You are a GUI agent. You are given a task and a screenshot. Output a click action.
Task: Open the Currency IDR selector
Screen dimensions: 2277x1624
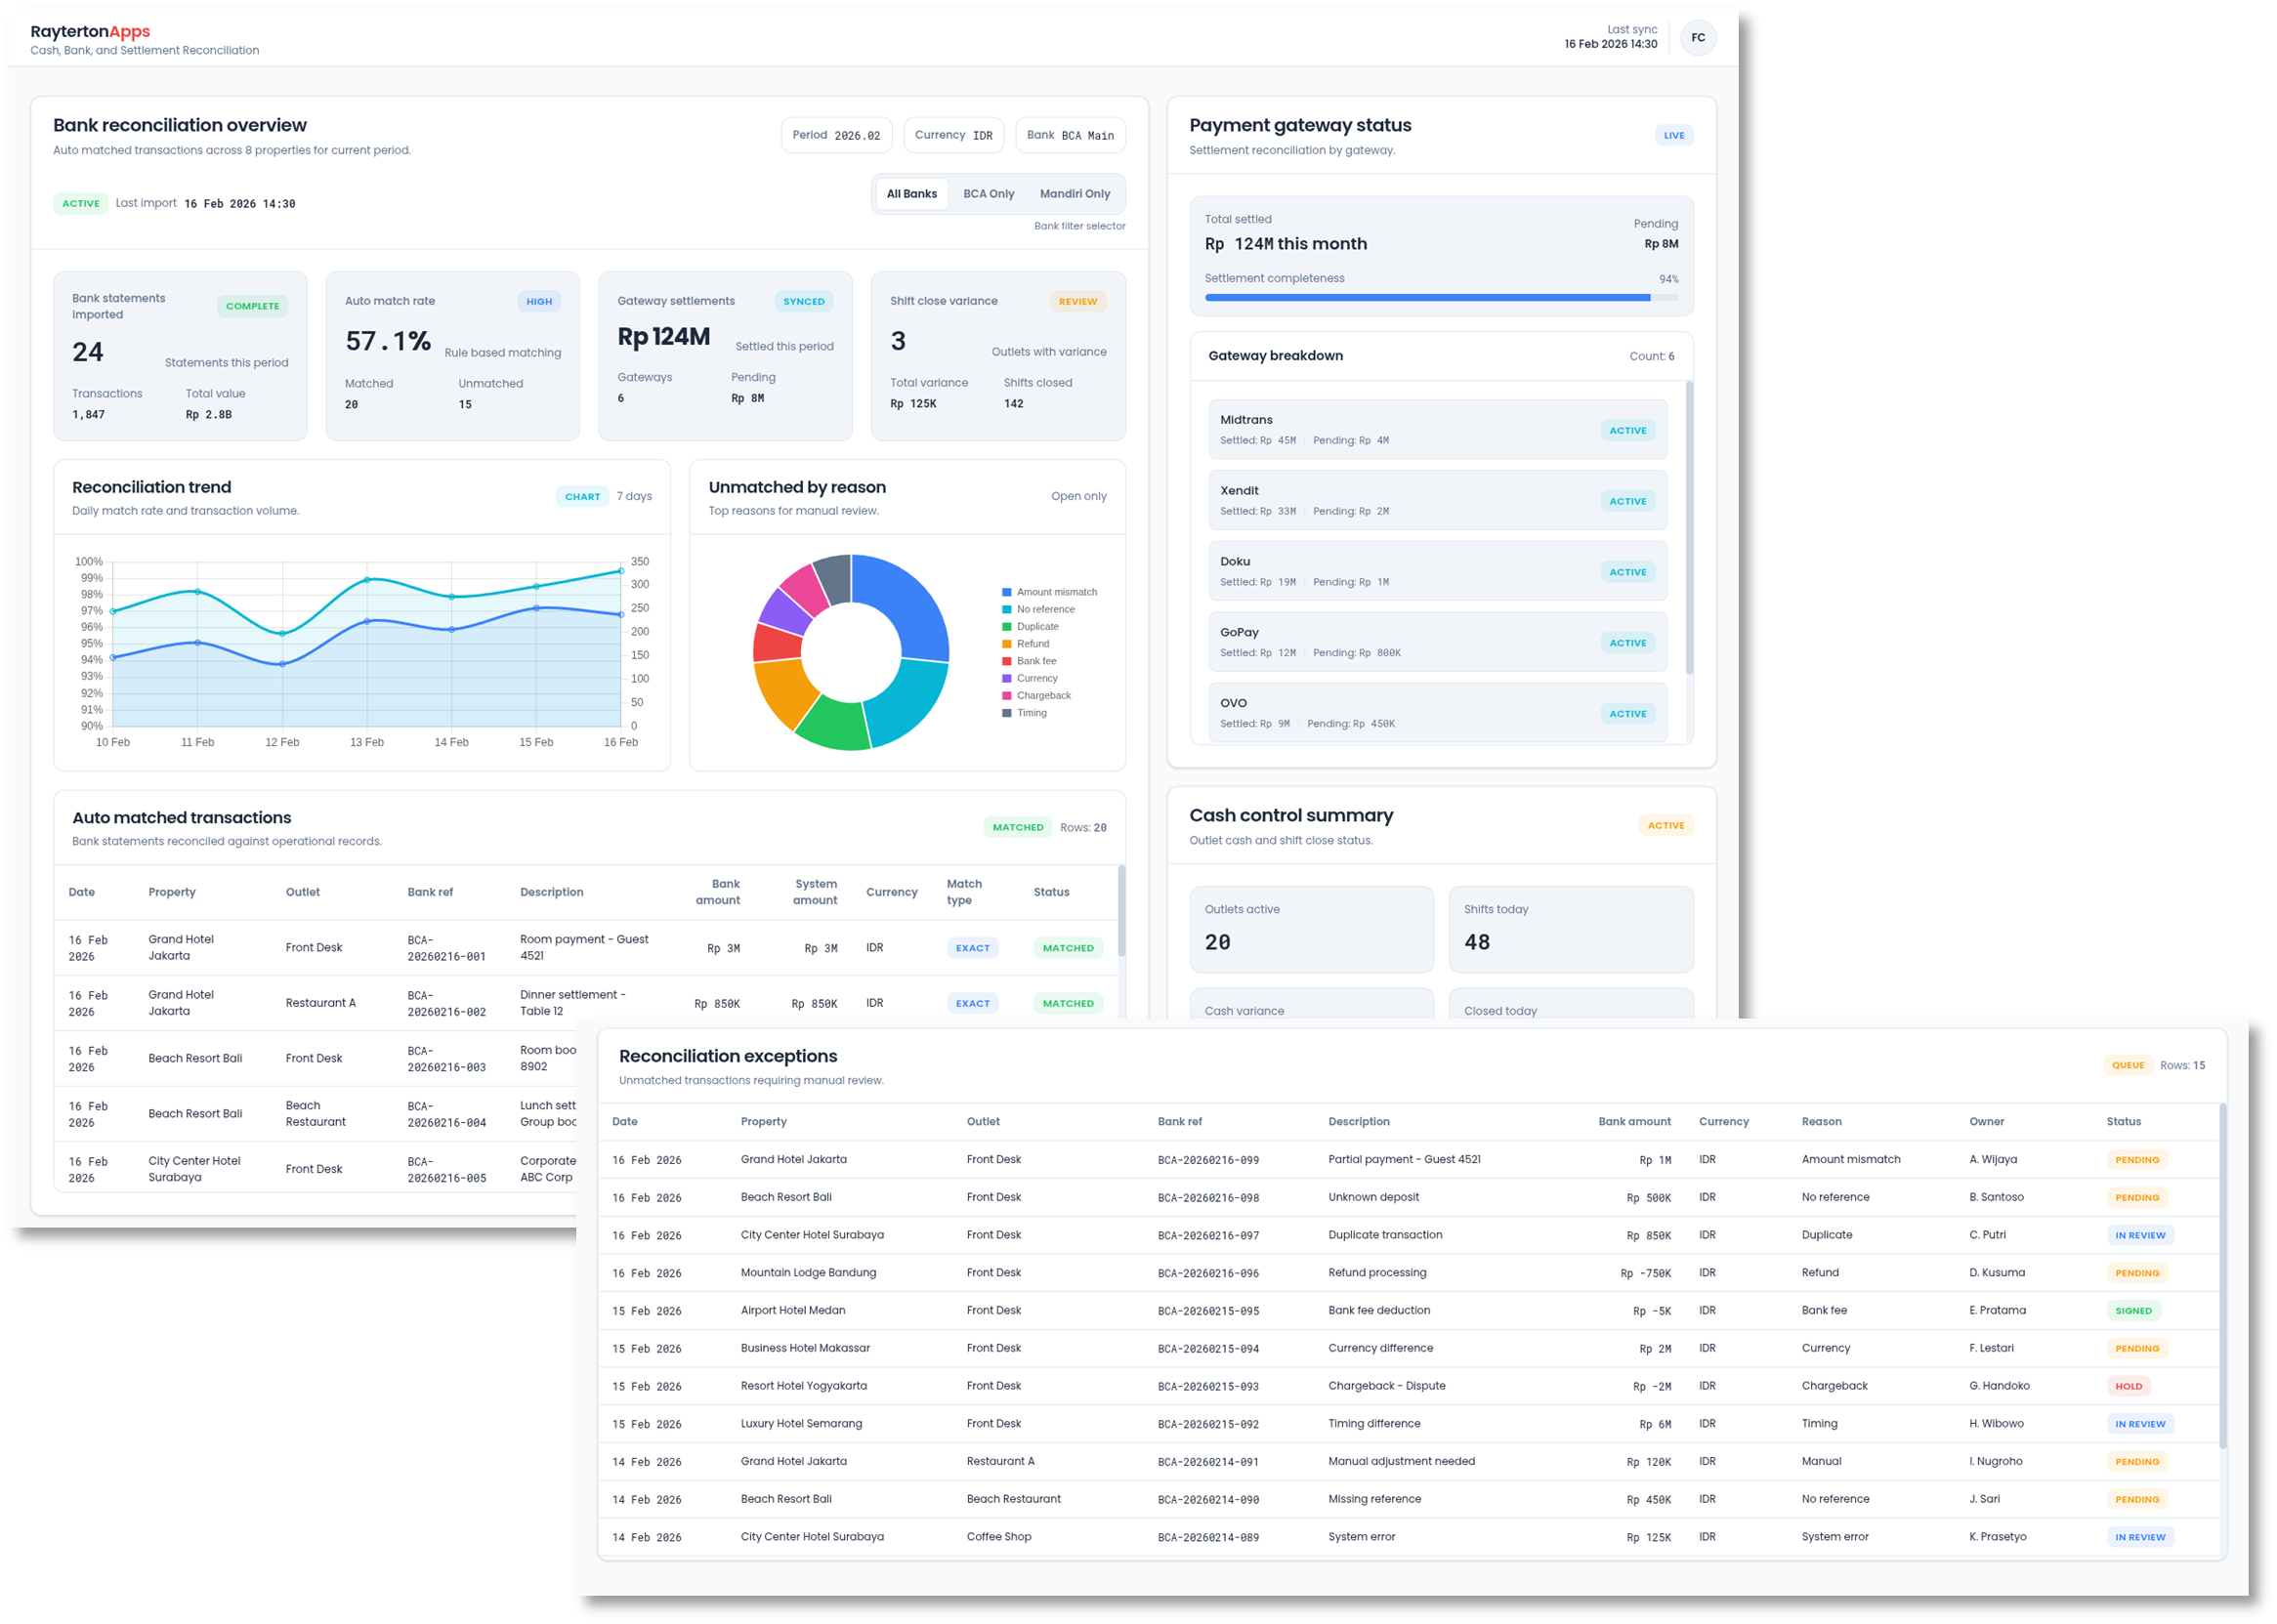click(x=952, y=135)
